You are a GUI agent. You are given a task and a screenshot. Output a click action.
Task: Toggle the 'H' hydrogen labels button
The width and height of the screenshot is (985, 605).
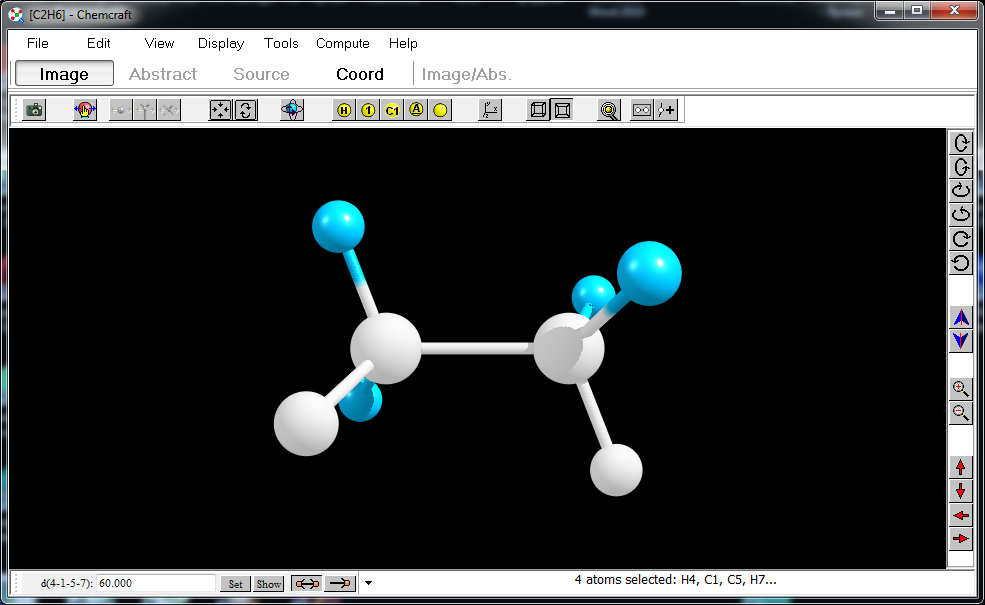(344, 110)
